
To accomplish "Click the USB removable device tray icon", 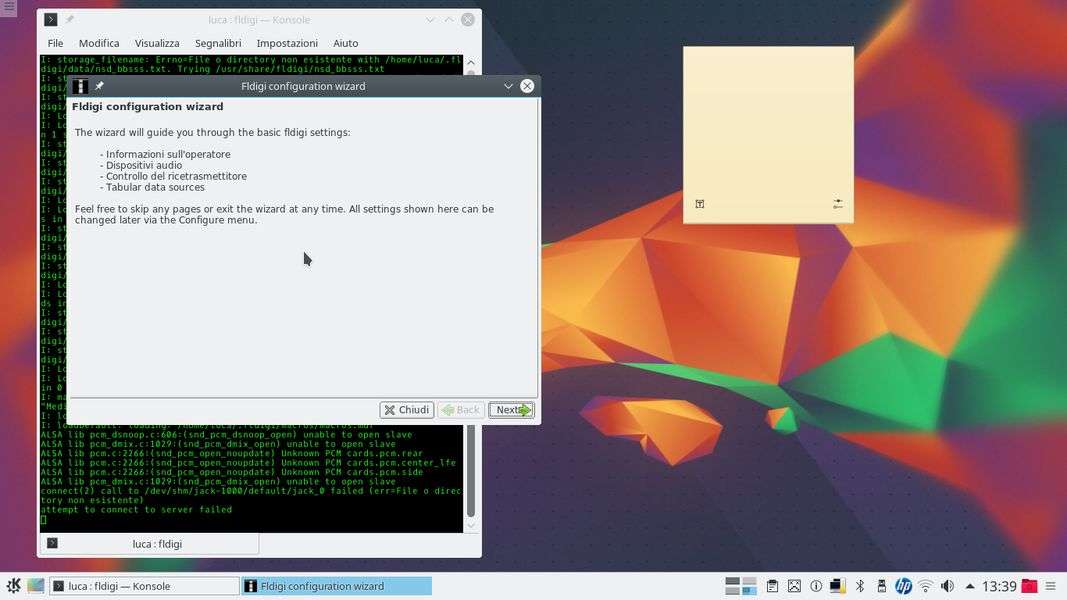I will pyautogui.click(x=881, y=586).
